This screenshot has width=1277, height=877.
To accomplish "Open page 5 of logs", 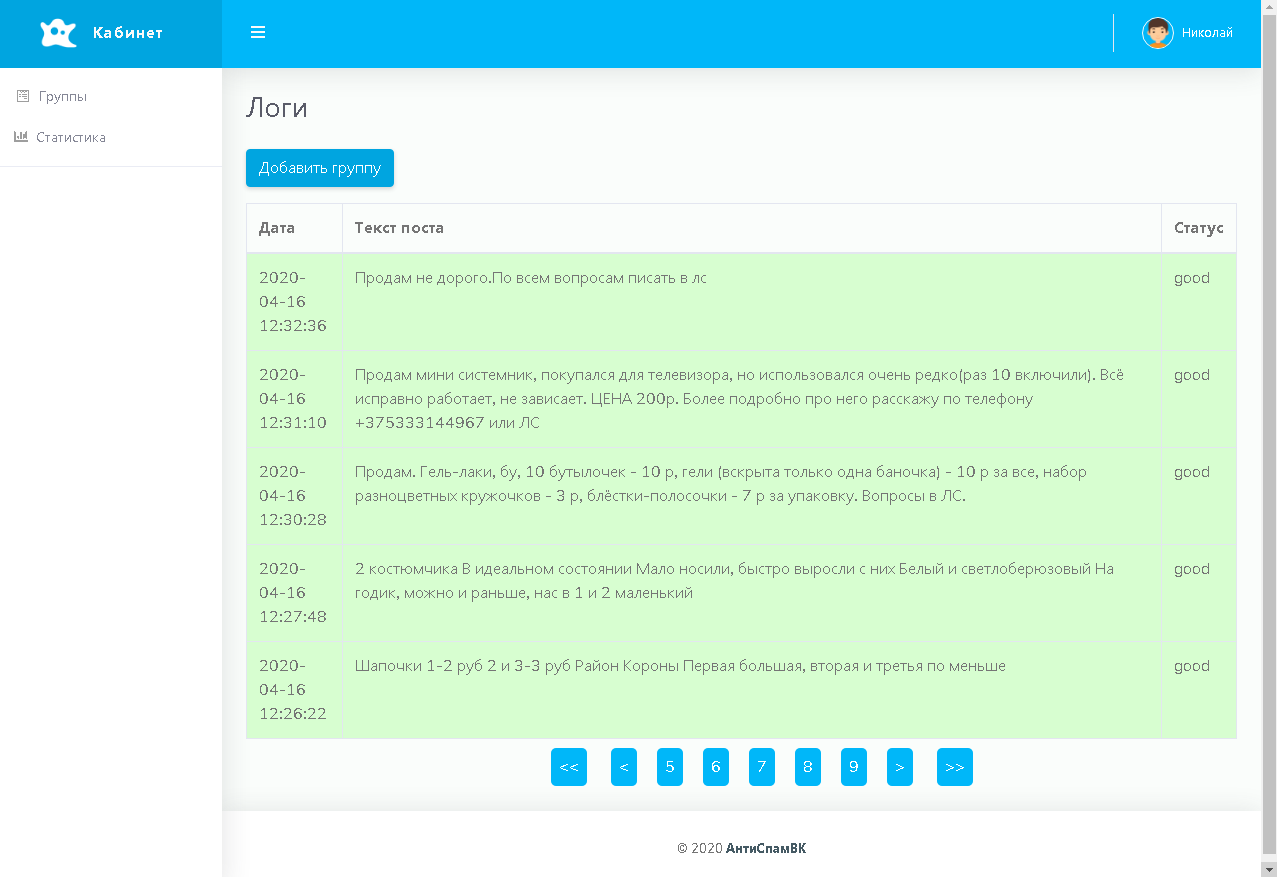I will pos(669,767).
